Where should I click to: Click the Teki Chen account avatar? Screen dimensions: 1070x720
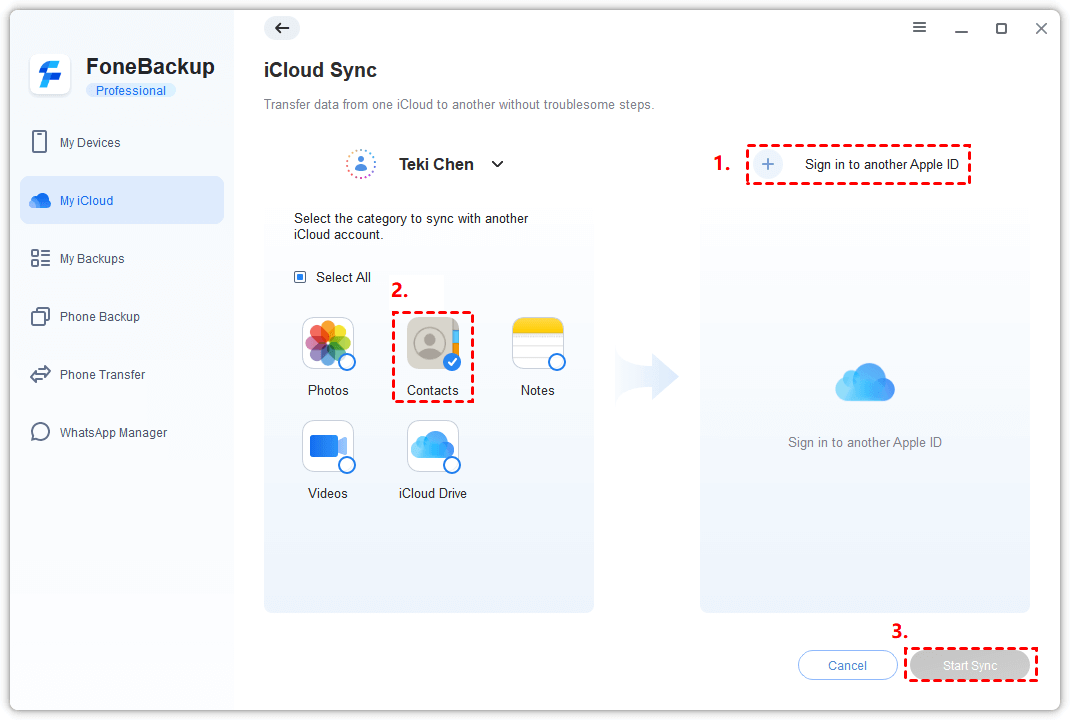(x=360, y=164)
